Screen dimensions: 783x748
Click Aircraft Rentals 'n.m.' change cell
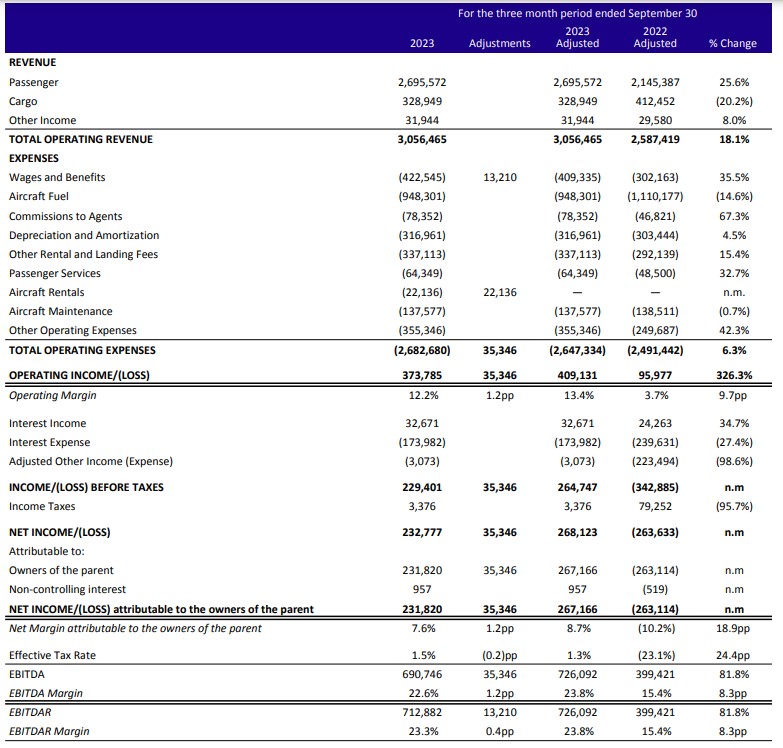734,292
